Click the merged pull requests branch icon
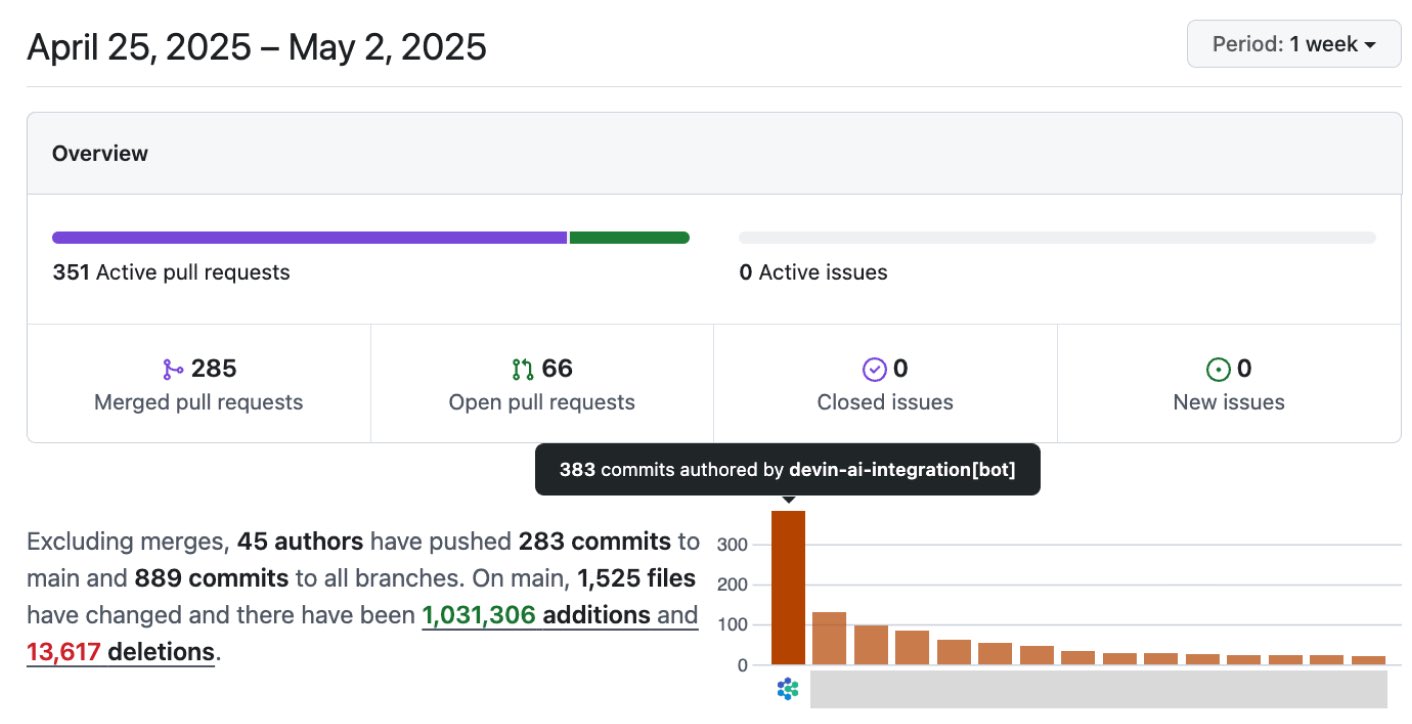This screenshot has width=1412, height=724. (173, 370)
